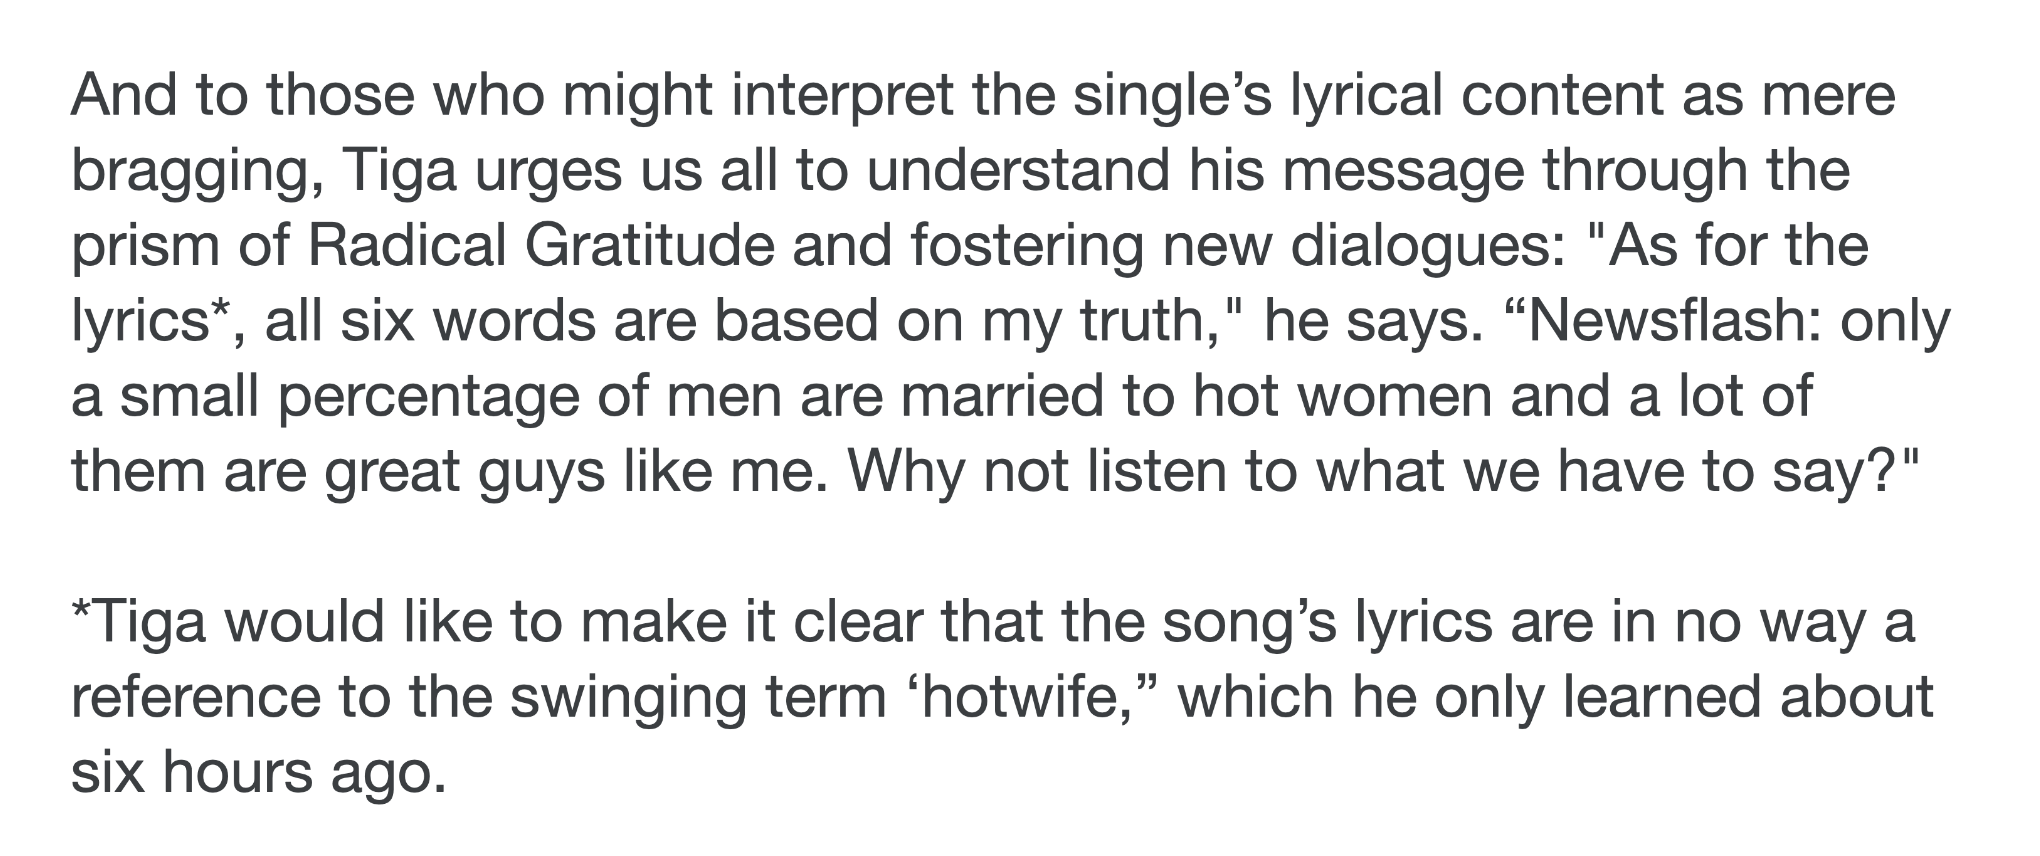The image size is (2040, 856).
Task: Click the word "understand" in second line
Action: click(1019, 173)
